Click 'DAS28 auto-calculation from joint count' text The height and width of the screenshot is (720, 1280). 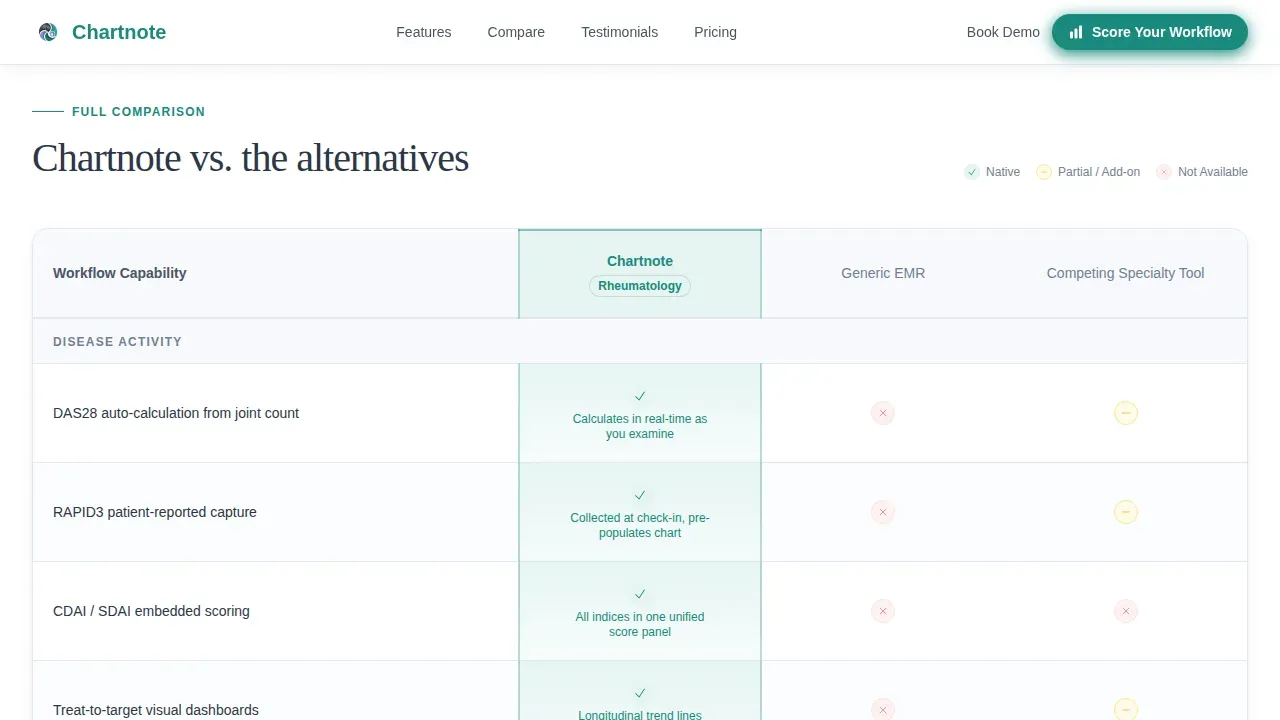pos(176,413)
